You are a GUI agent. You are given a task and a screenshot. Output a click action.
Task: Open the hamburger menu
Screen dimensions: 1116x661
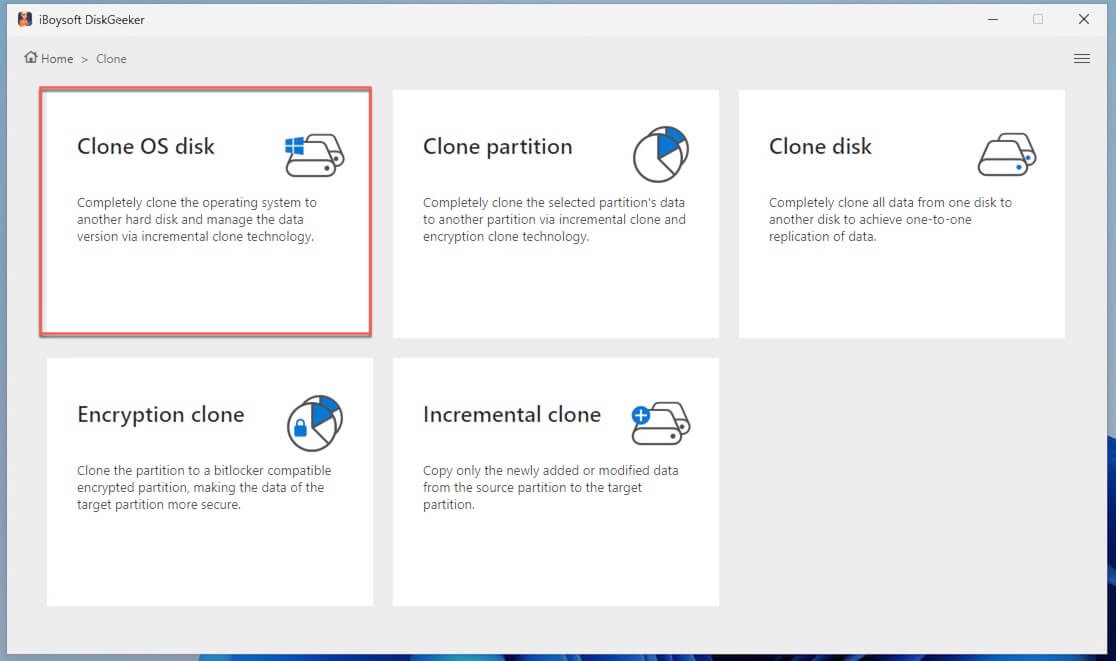[x=1081, y=59]
